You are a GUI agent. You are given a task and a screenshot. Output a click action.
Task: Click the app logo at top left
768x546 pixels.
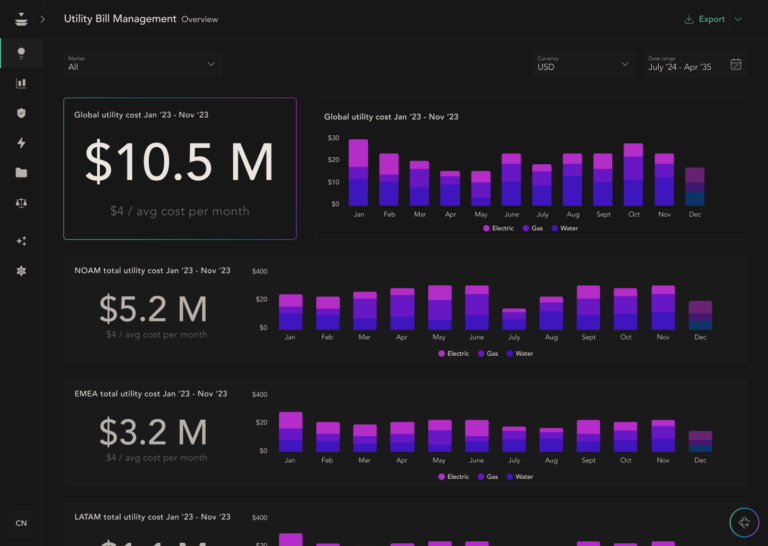(21, 19)
